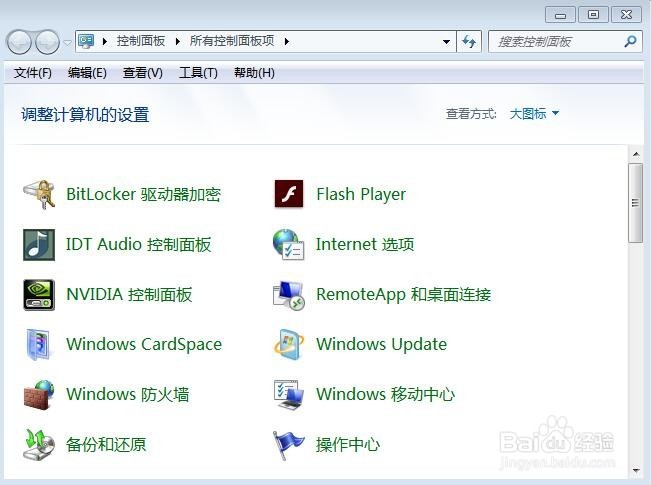Go forward with the Forward arrow button
The height and width of the screenshot is (485, 651).
tap(47, 42)
